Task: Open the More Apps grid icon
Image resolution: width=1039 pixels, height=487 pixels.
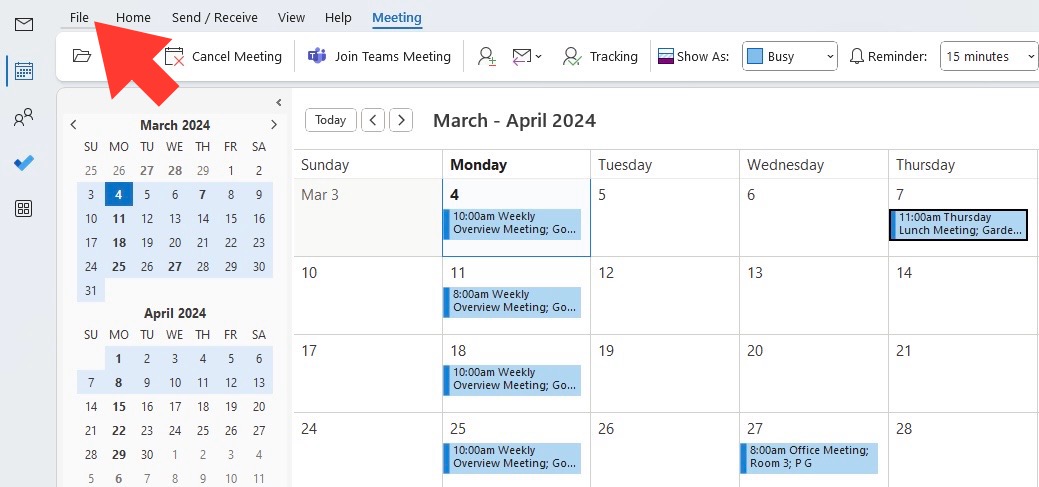Action: pos(24,209)
